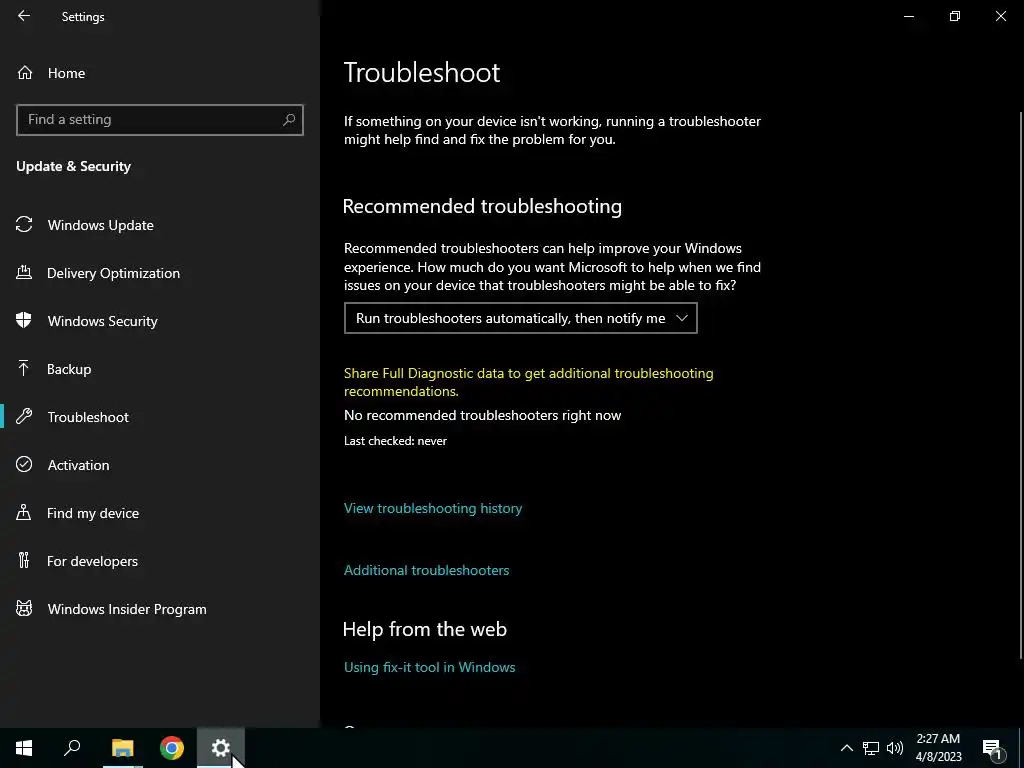Click into the Find a setting field

pyautogui.click(x=159, y=120)
